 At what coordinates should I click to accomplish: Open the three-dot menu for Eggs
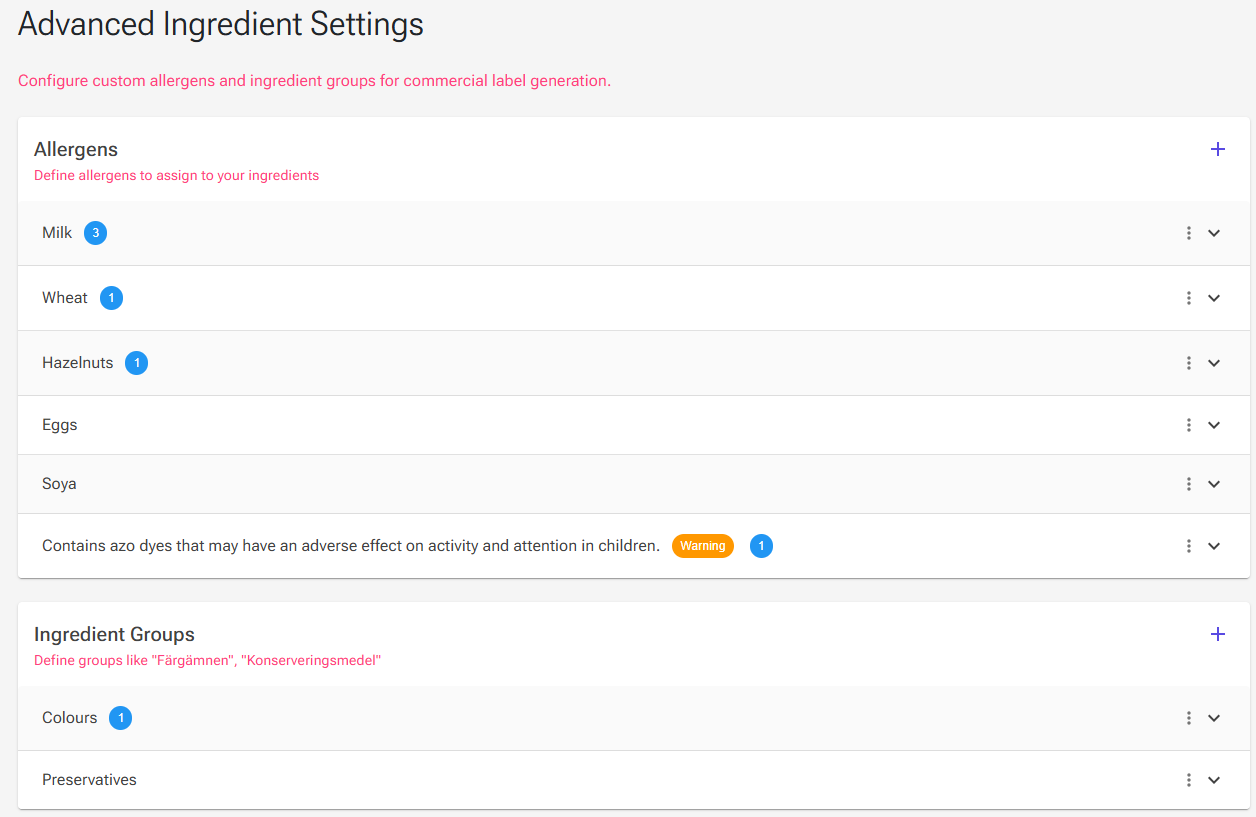pos(1188,425)
